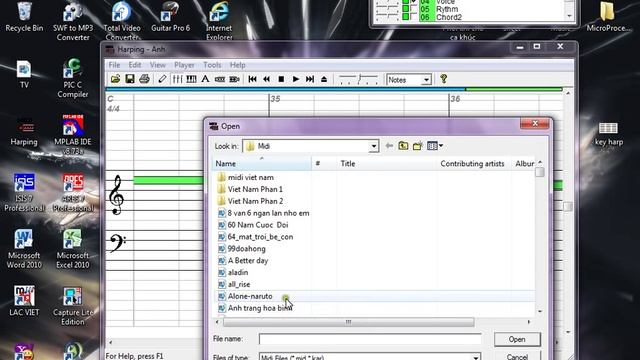640x360 pixels.
Task: Select the Viet Nam Phan 2 folder
Action: (x=255, y=201)
